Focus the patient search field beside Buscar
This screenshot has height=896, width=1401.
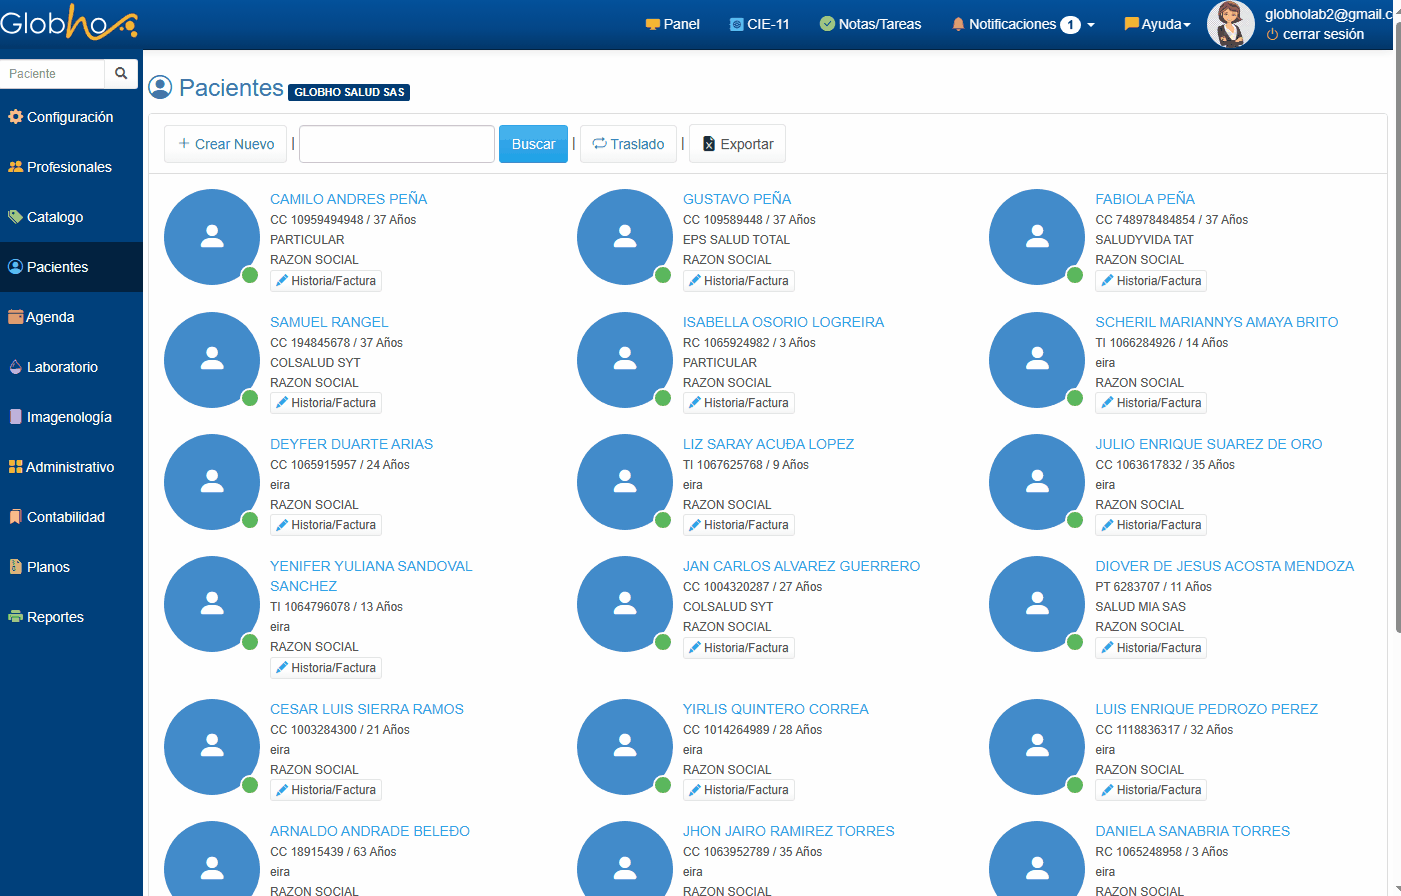397,144
